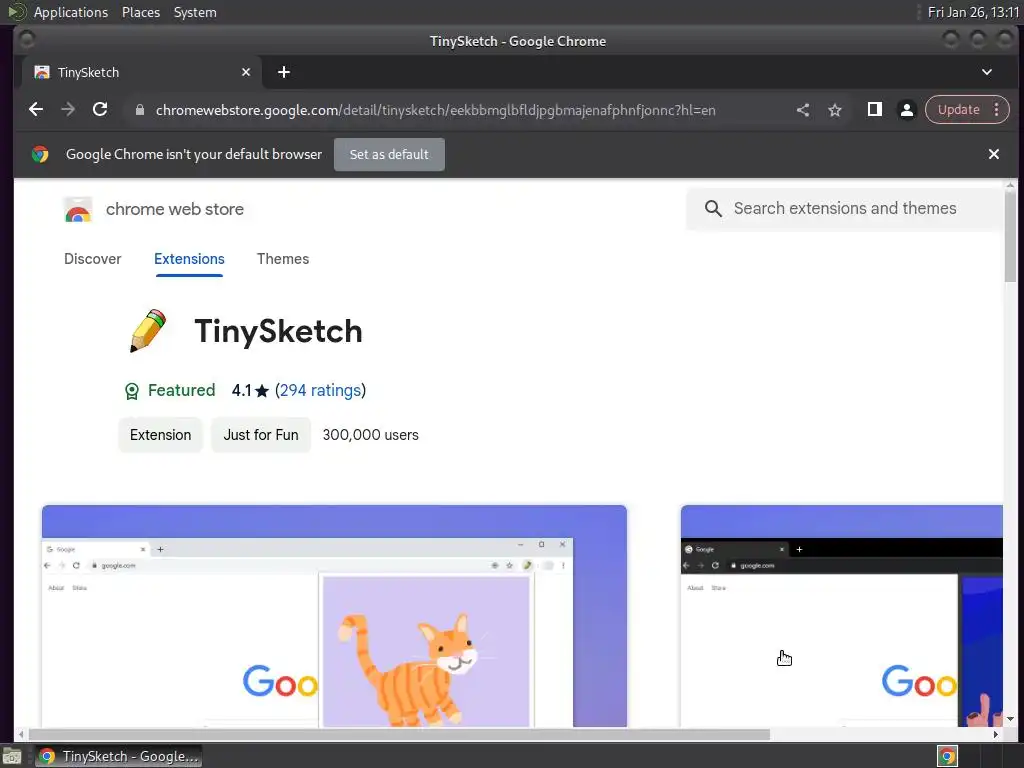Viewport: 1024px width, 768px height.
Task: Open the dark theme screenshot thumbnail
Action: [x=842, y=615]
